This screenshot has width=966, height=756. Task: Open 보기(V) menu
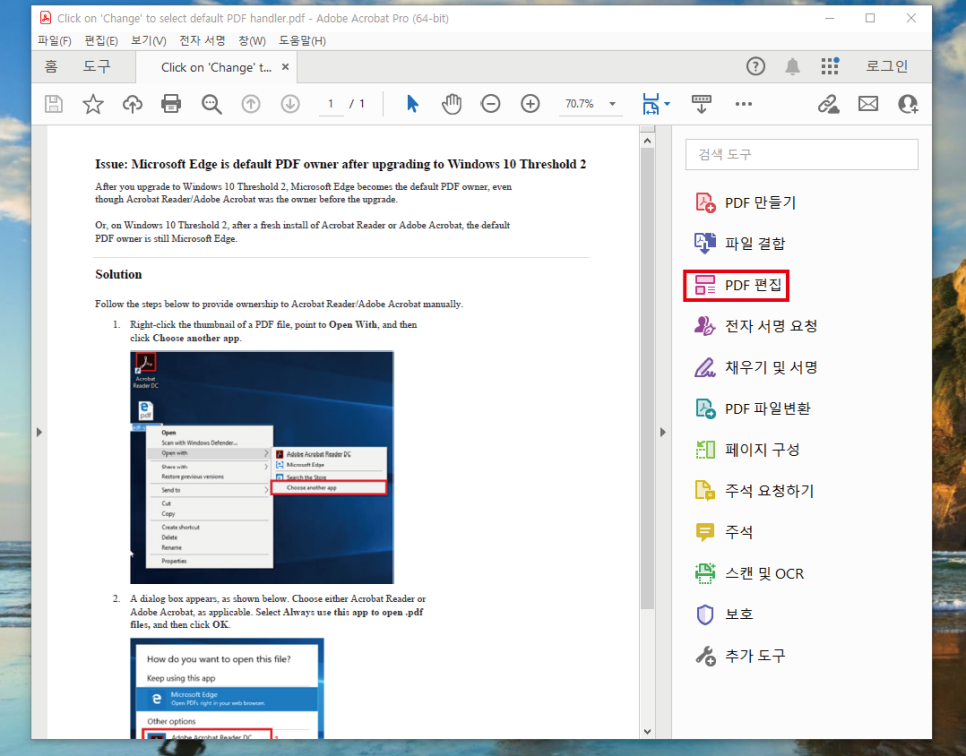[148, 41]
